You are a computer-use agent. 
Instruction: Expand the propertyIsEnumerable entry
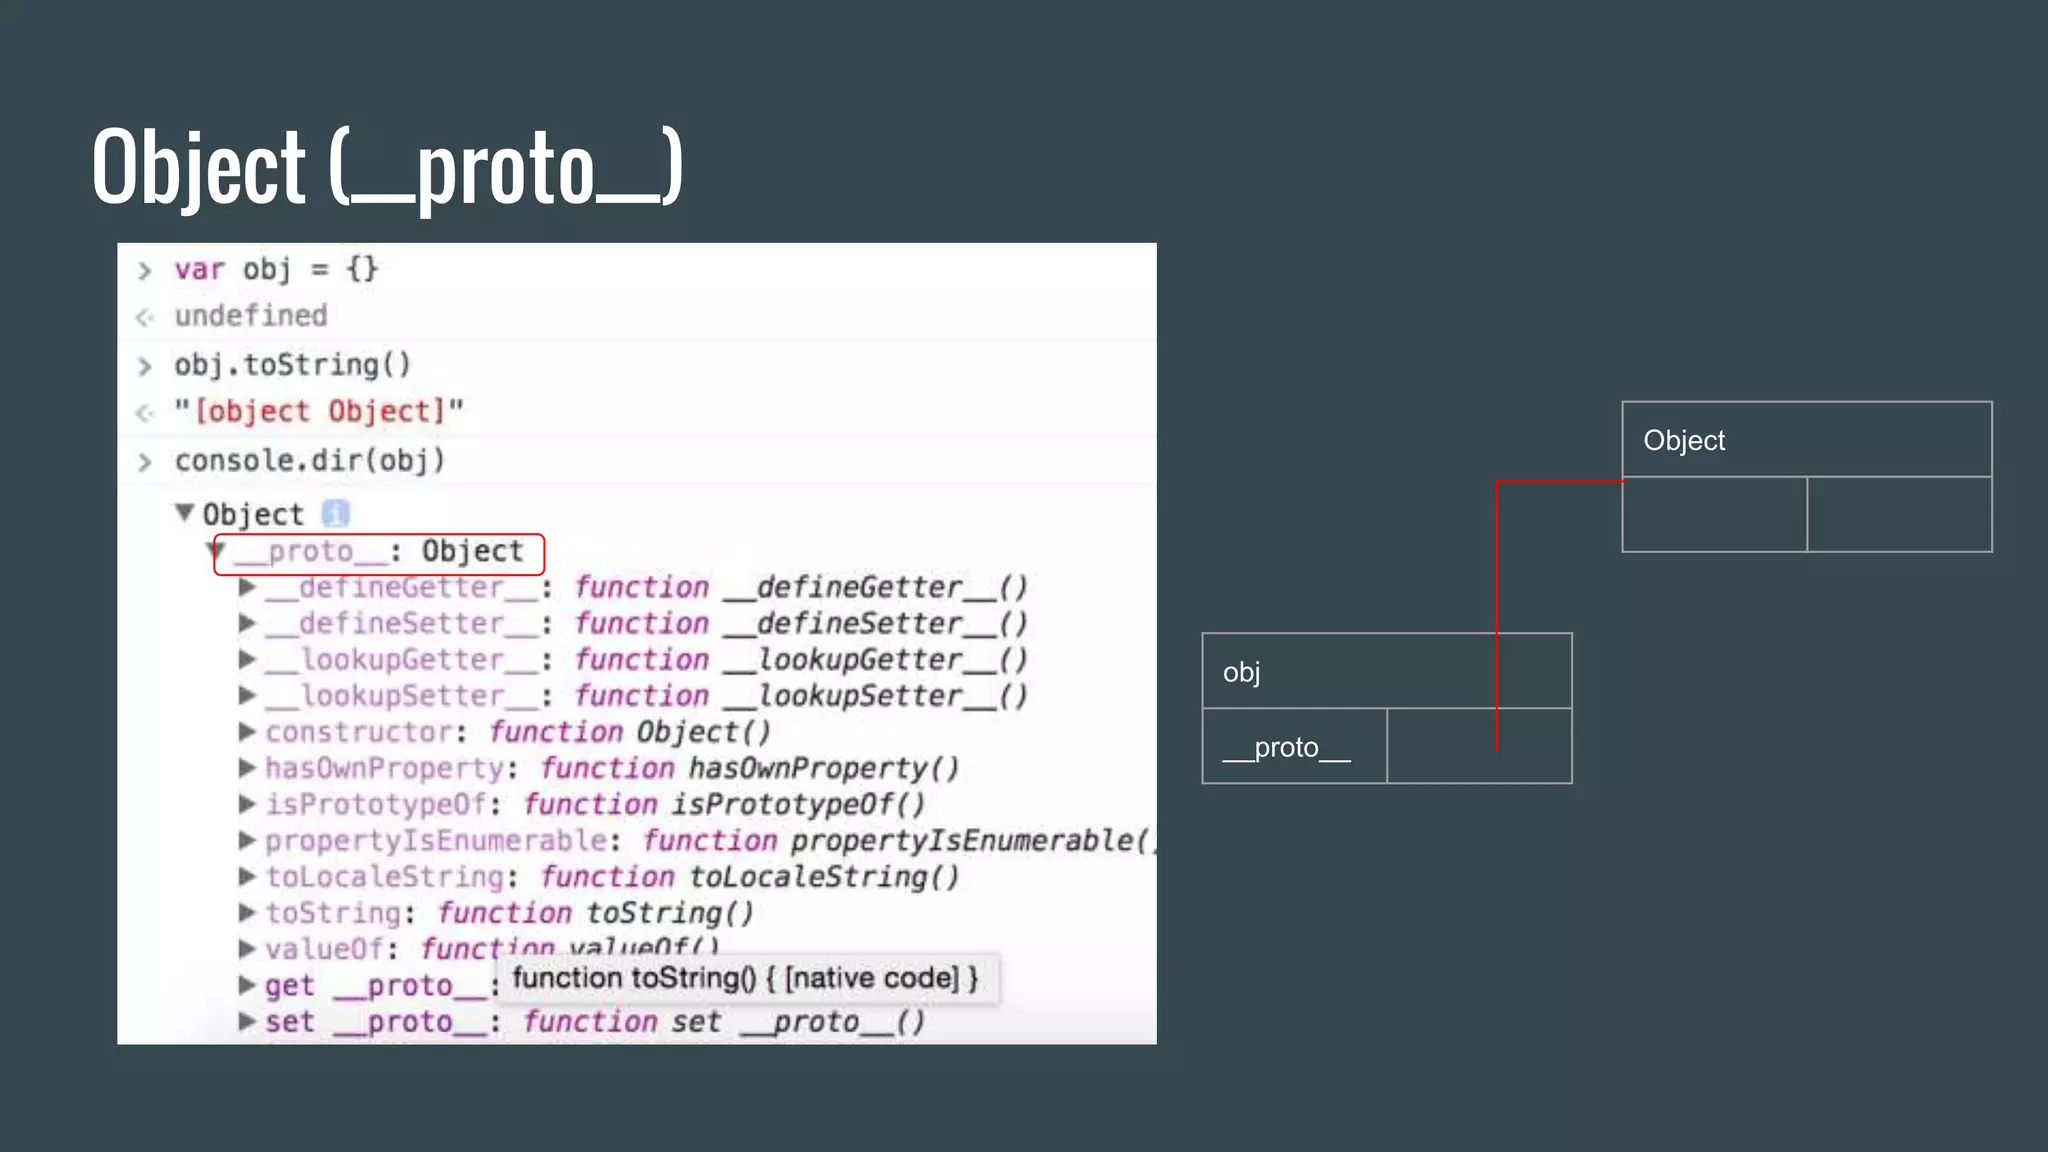coord(247,840)
